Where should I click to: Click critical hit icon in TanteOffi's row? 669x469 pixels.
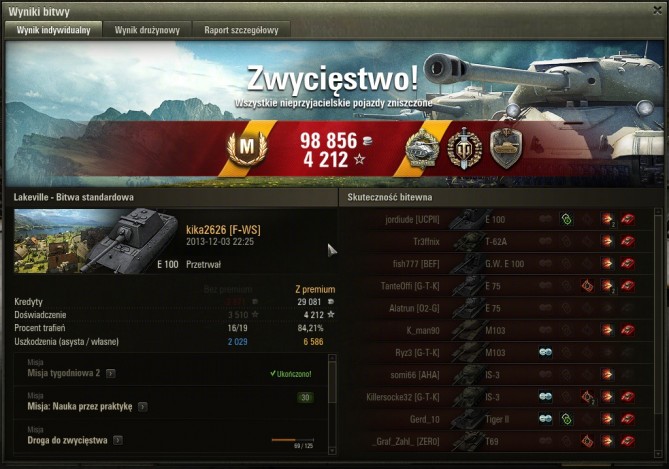(587, 286)
